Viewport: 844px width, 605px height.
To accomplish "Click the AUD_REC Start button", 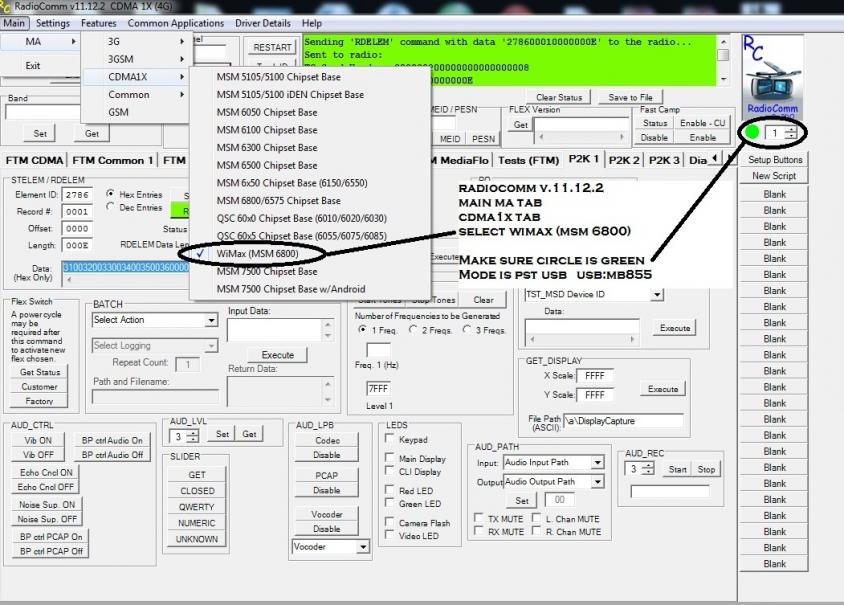I will pos(677,469).
